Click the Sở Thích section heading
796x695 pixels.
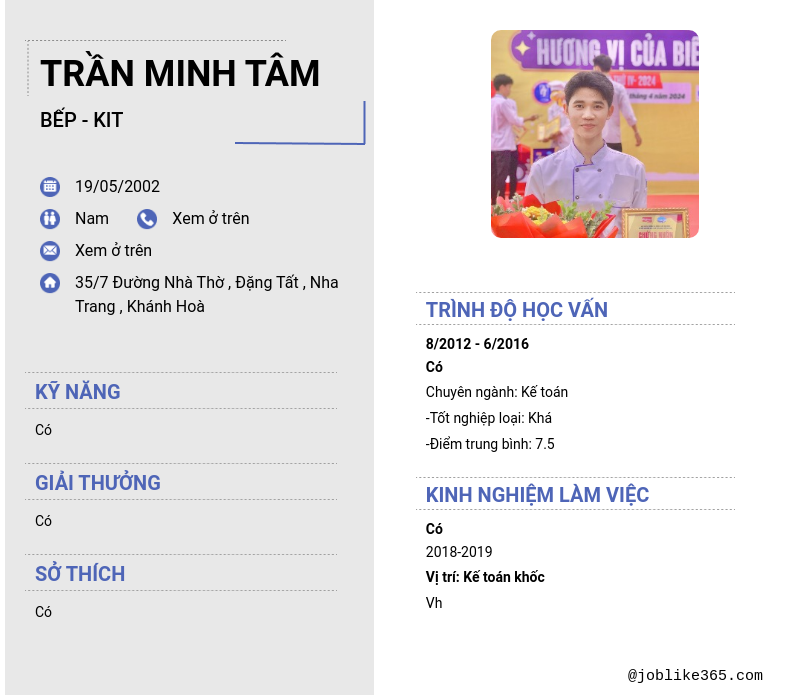(80, 574)
